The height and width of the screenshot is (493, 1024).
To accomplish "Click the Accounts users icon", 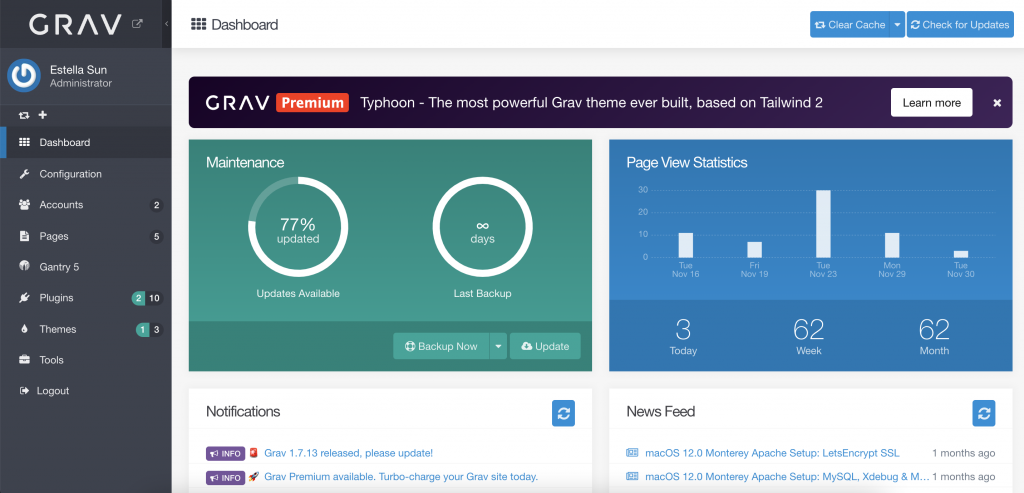I will 24,205.
